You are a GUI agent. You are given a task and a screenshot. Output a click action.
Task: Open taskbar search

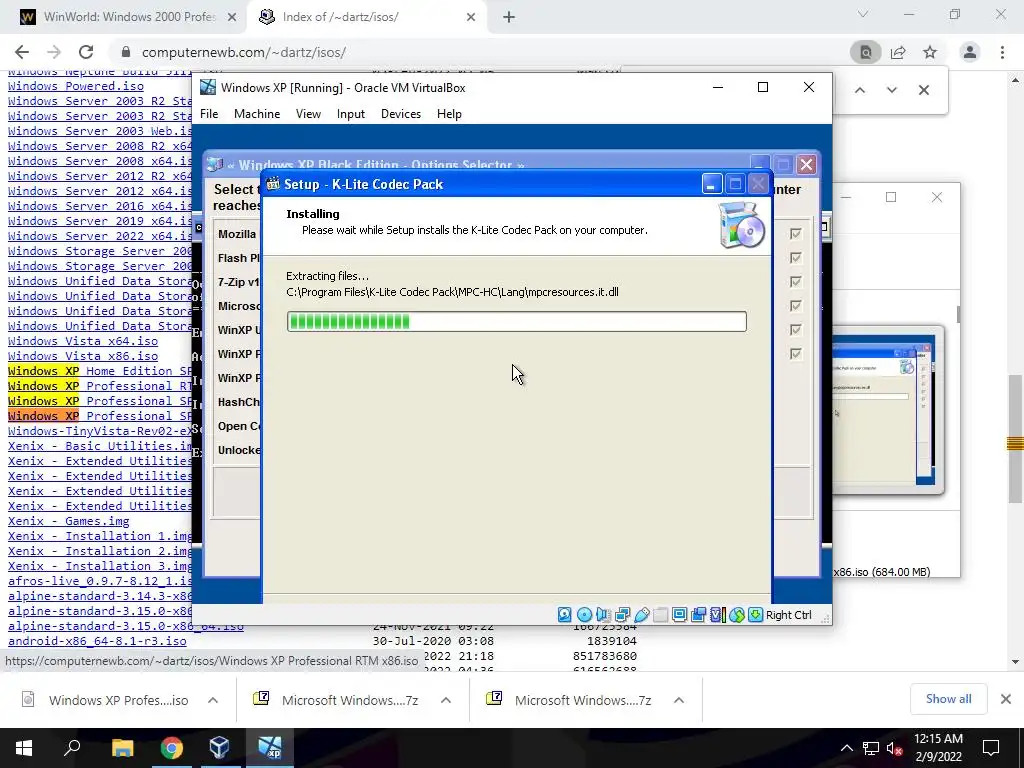(x=72, y=748)
